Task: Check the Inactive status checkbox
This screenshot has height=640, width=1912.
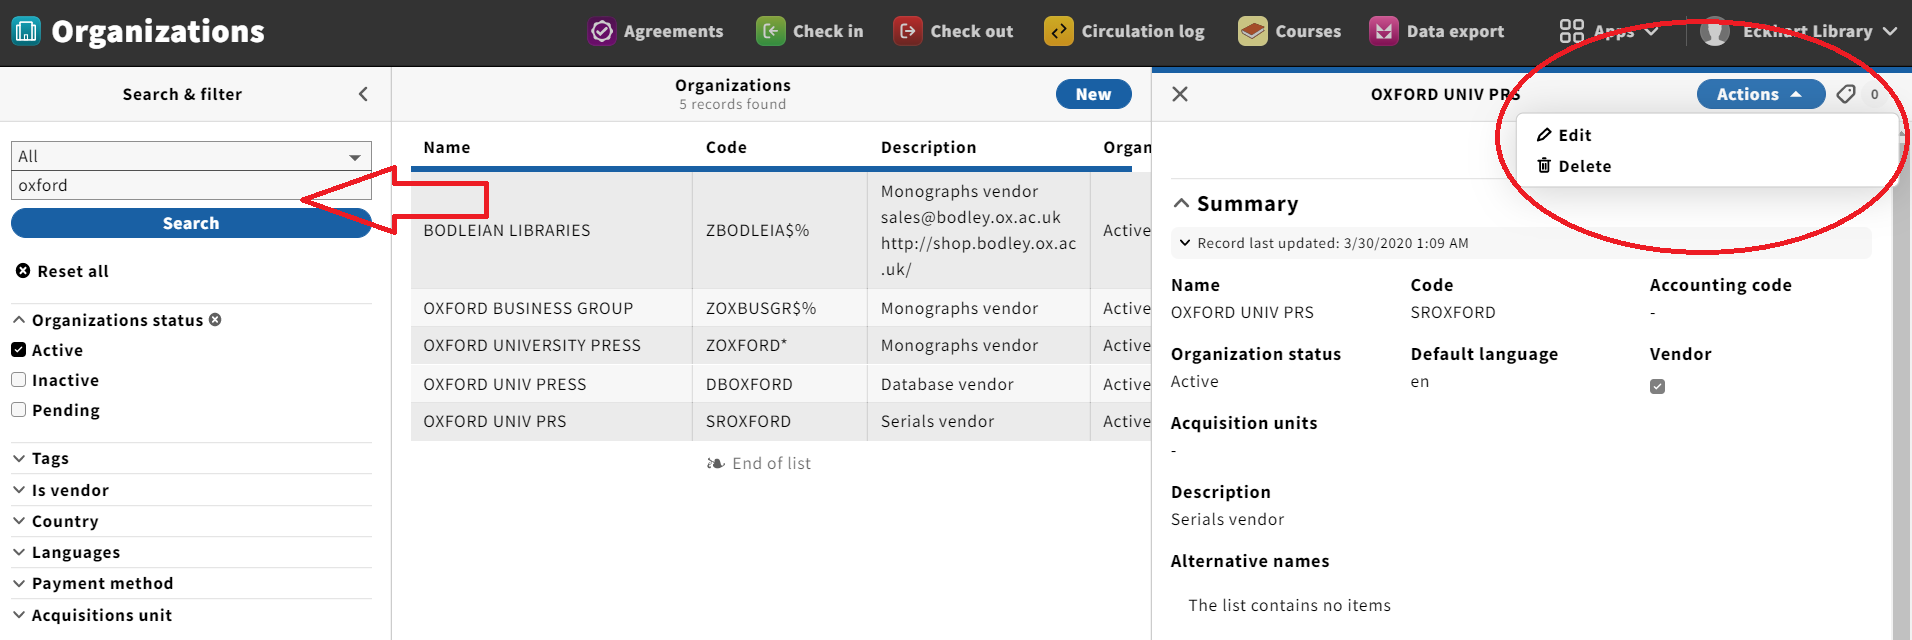Action: pyautogui.click(x=19, y=380)
